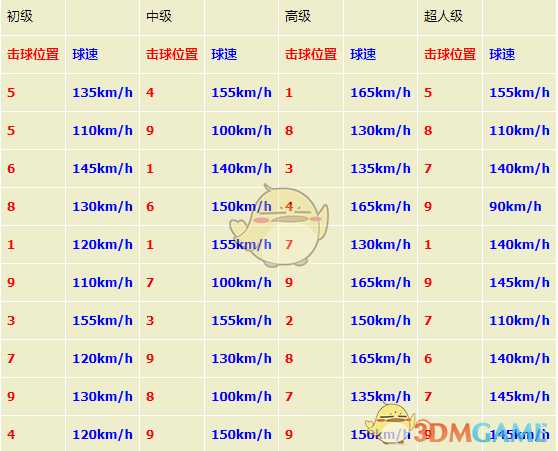Click 中级 100km/h beside position 7
The image size is (558, 451).
[x=241, y=283]
